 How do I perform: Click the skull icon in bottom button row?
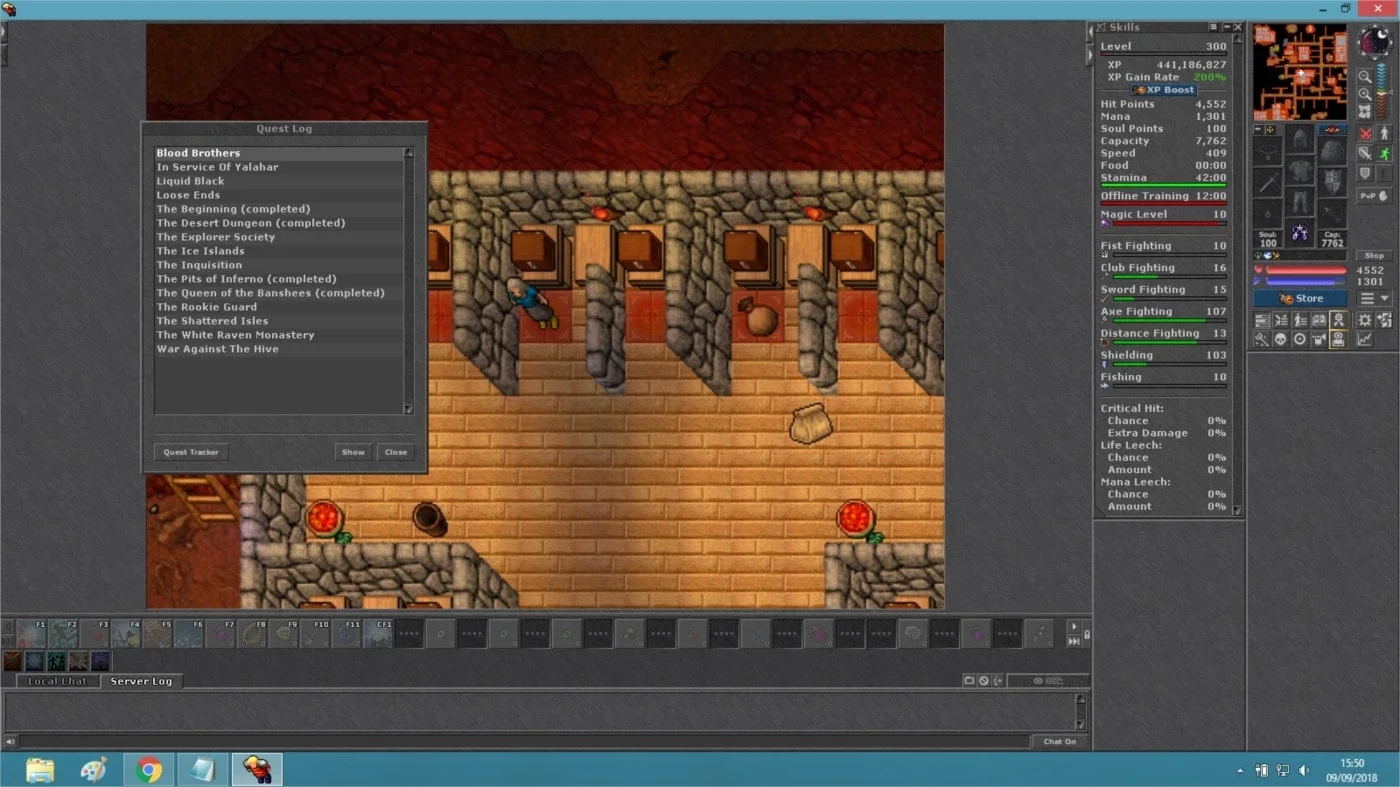click(x=1281, y=339)
